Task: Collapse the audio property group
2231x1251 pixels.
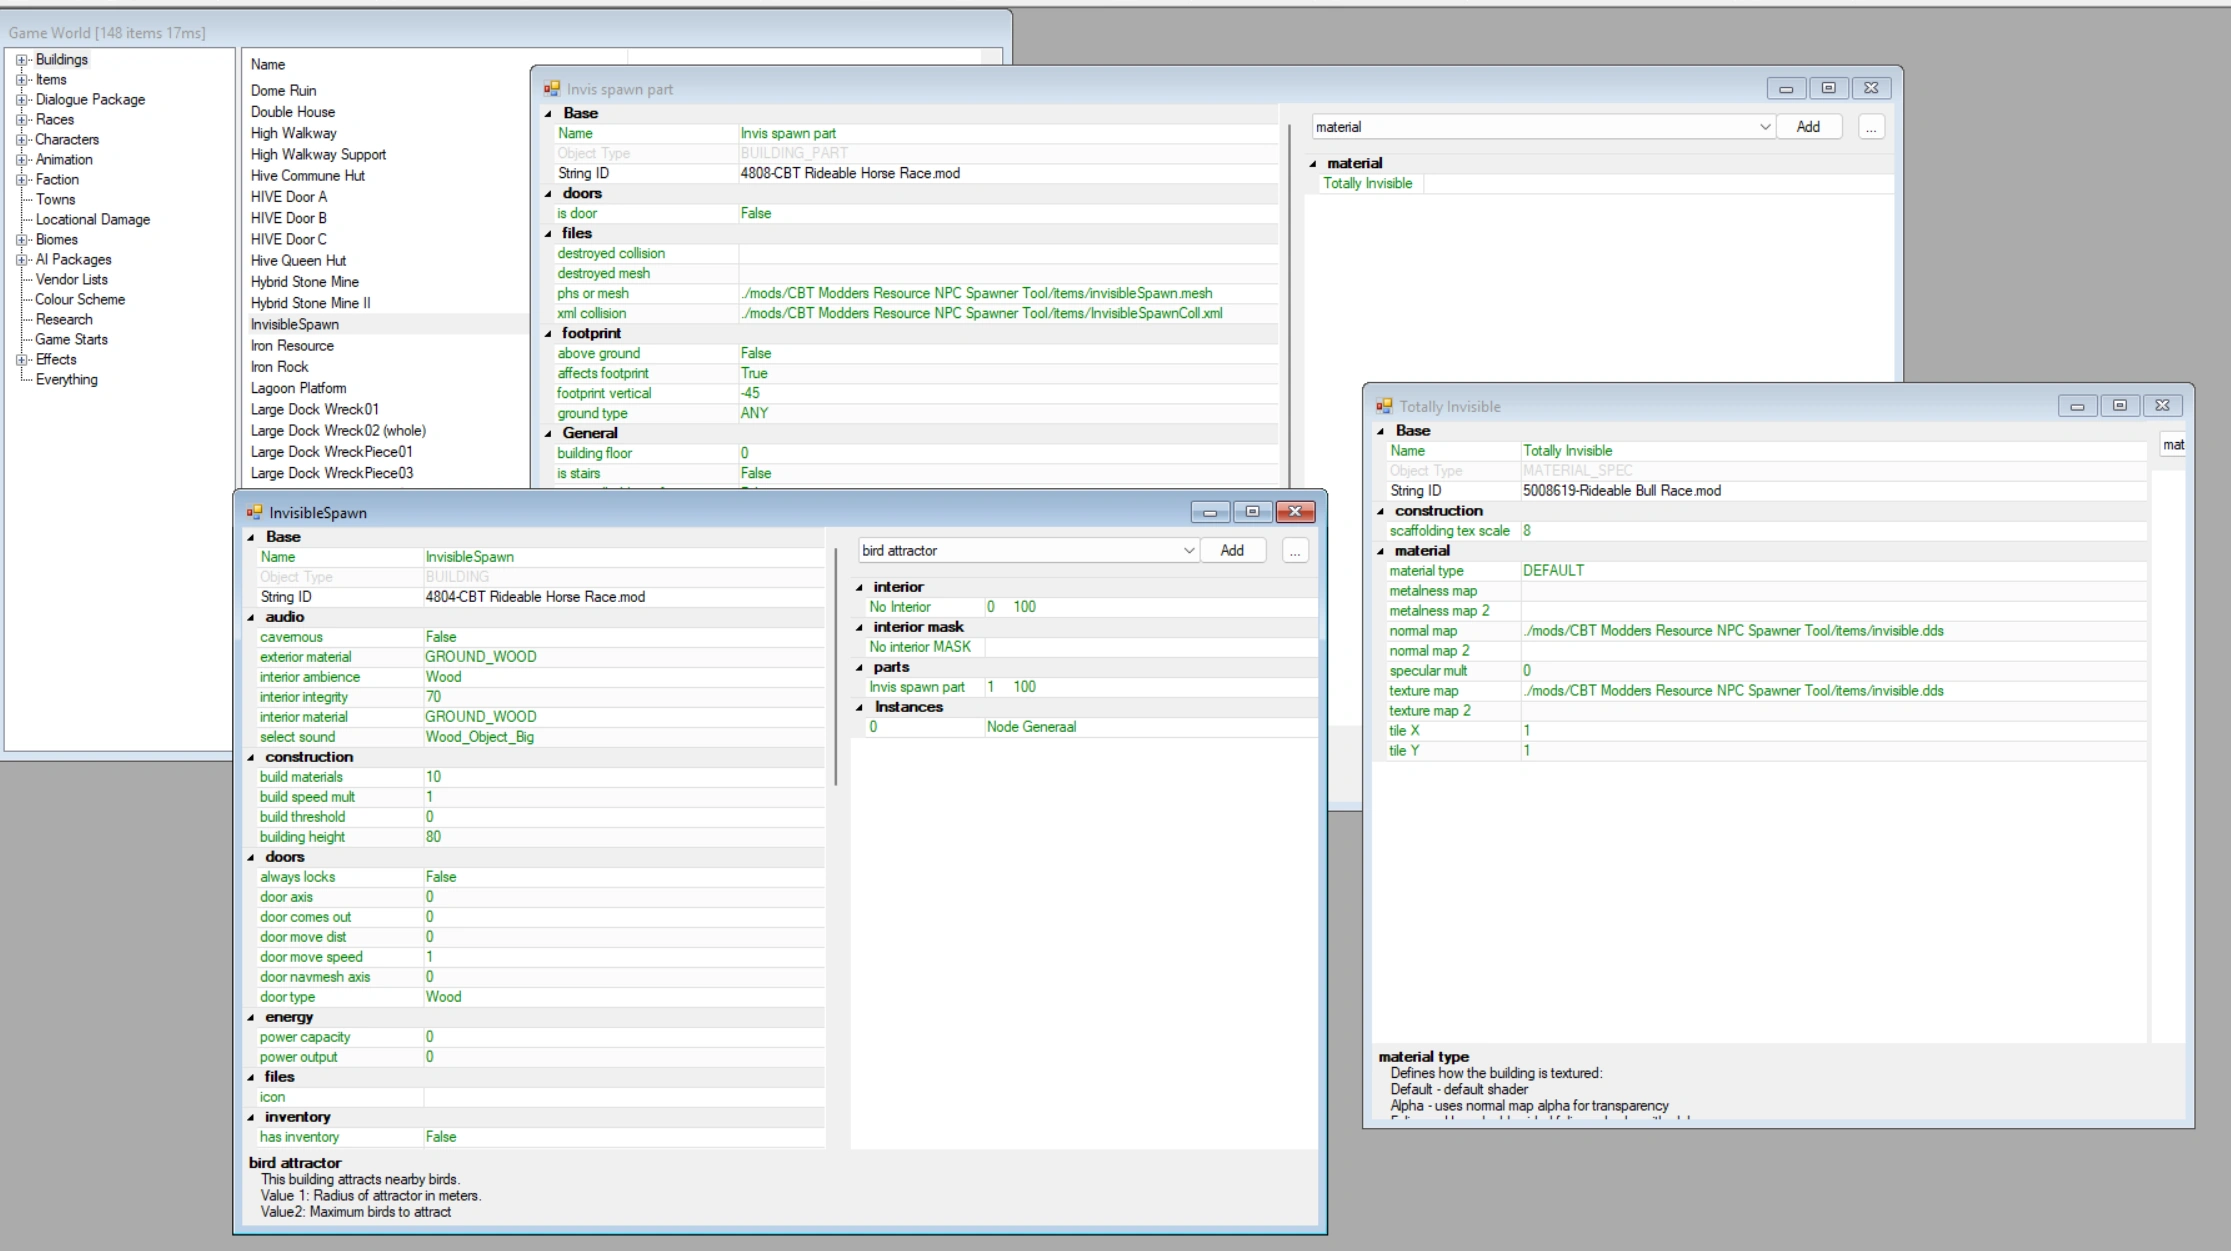Action: (251, 618)
